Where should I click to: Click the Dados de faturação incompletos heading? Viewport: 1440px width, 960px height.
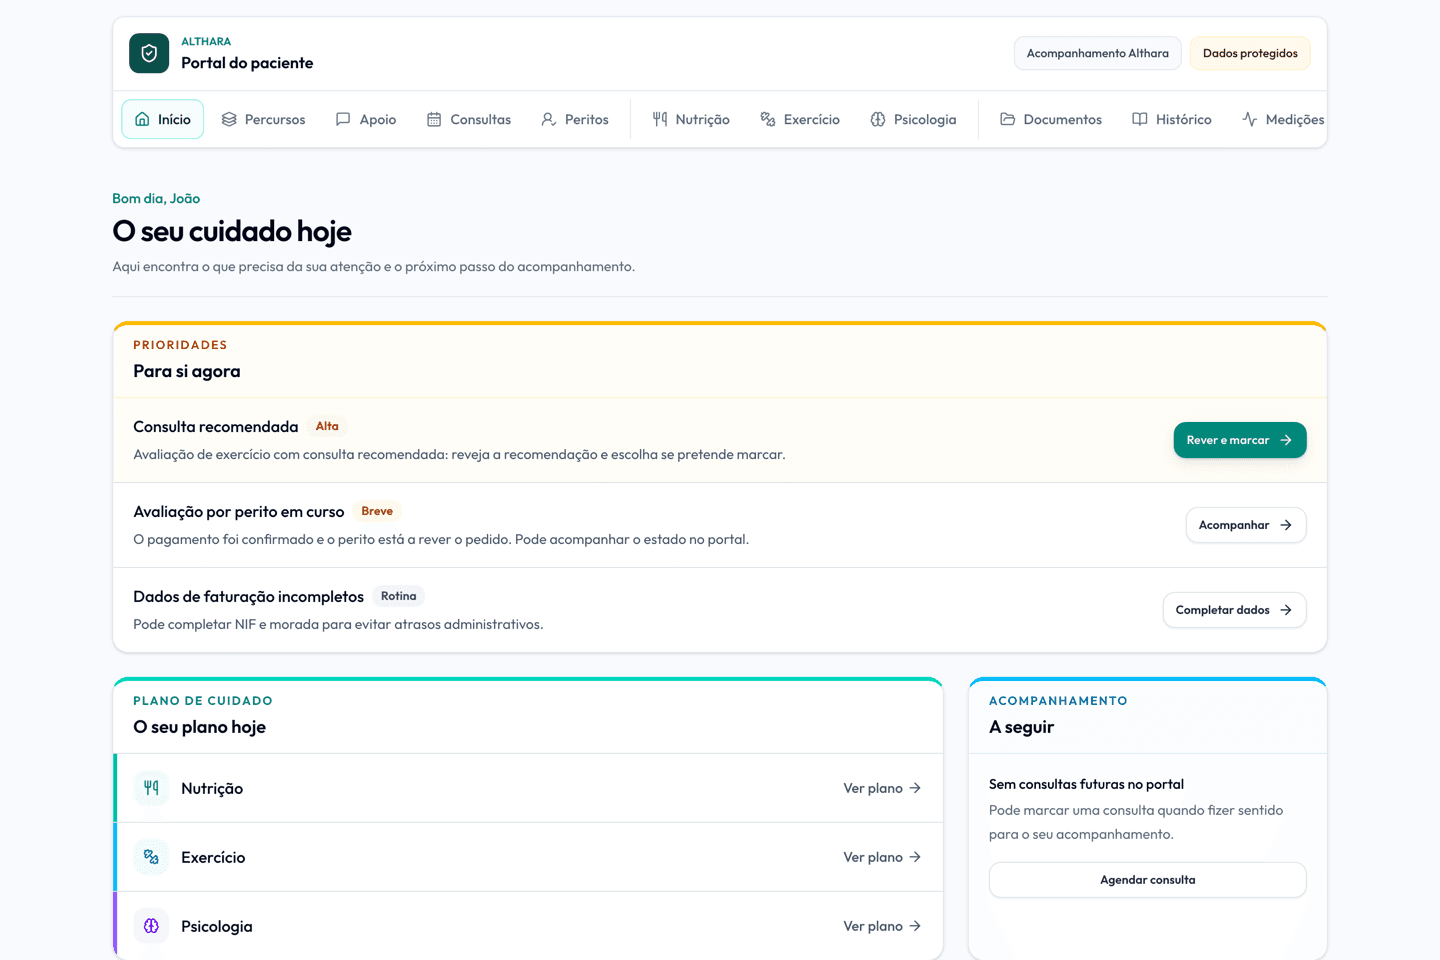click(x=248, y=597)
